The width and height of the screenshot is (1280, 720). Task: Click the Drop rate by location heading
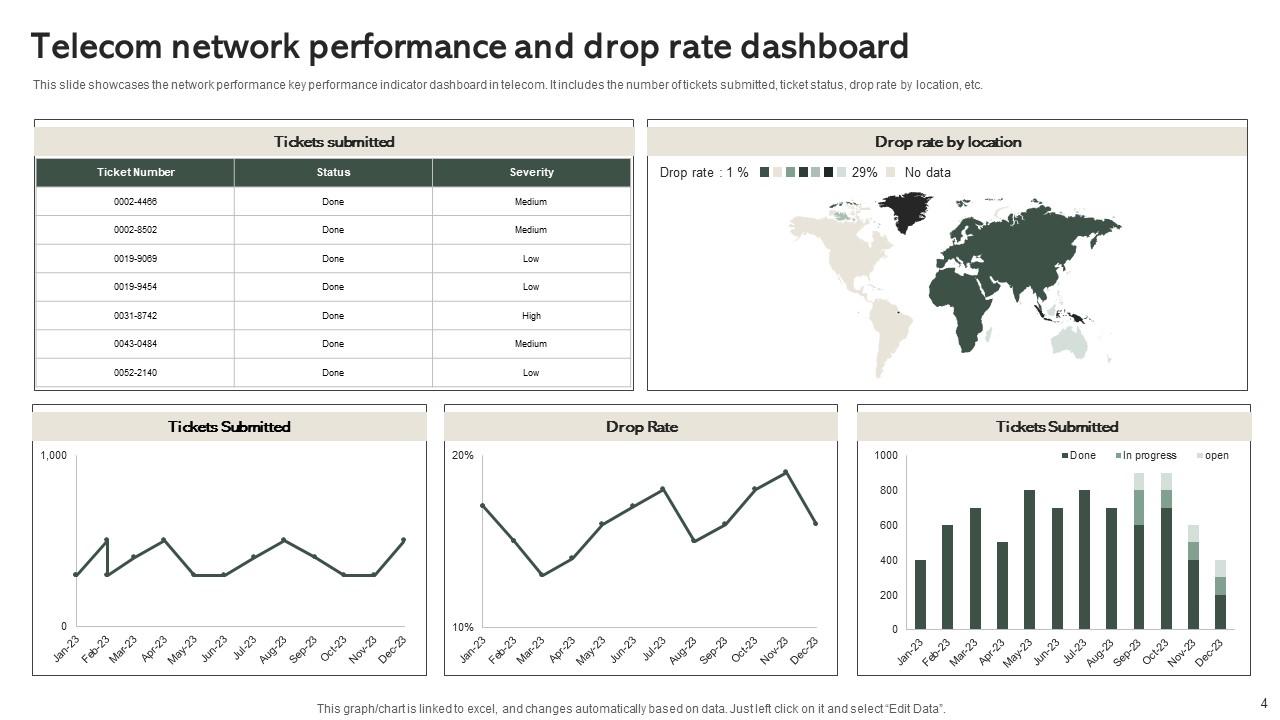click(x=947, y=142)
